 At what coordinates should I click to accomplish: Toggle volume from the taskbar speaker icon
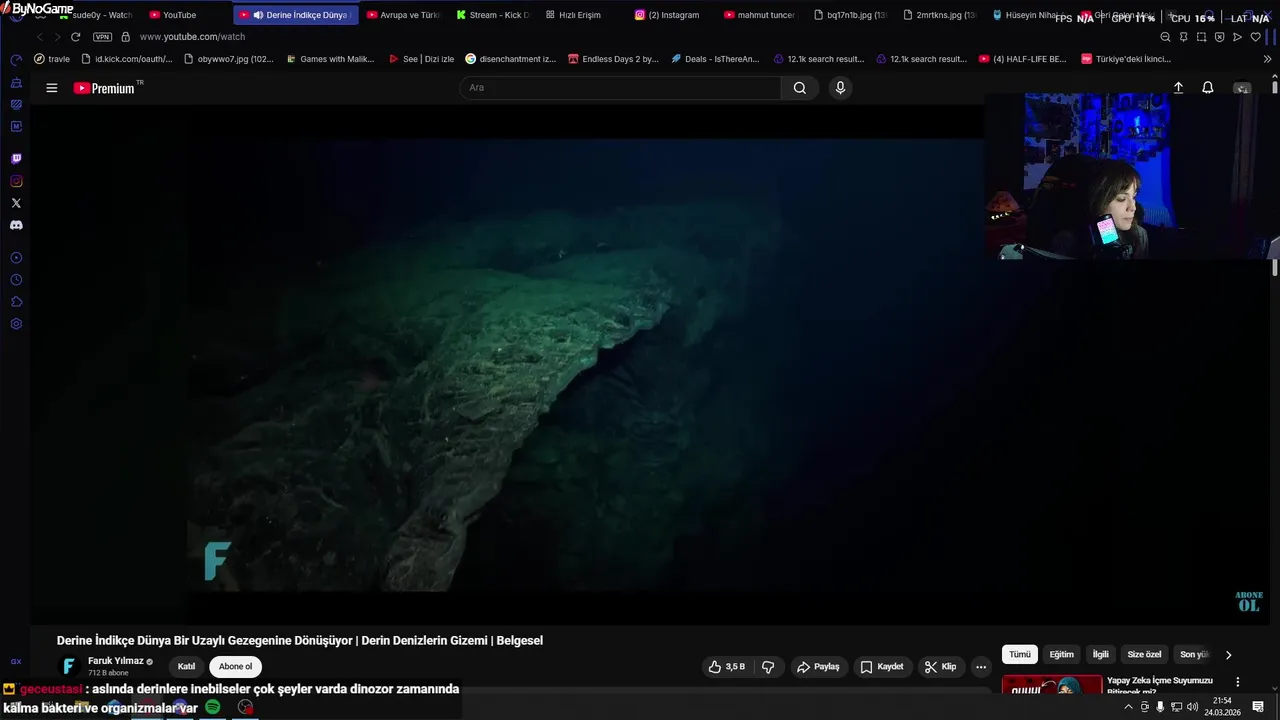point(1192,707)
